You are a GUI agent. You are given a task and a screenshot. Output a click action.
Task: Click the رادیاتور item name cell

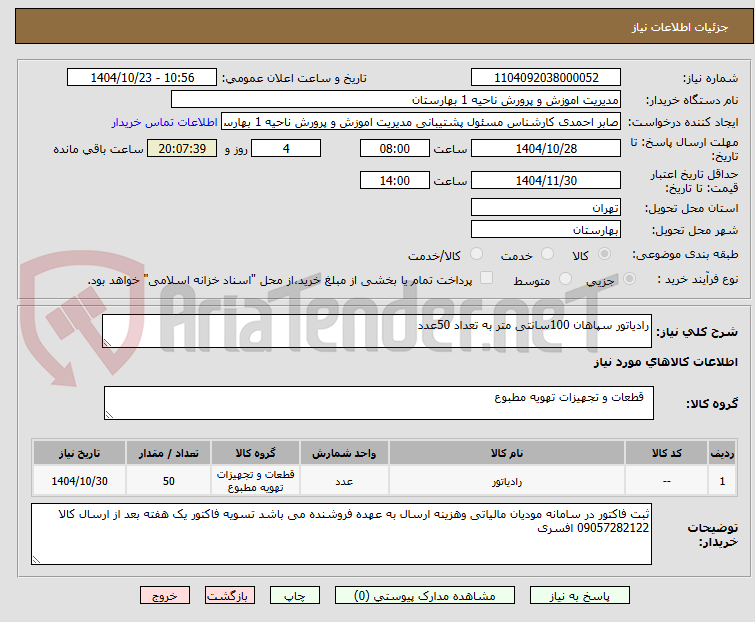point(507,481)
